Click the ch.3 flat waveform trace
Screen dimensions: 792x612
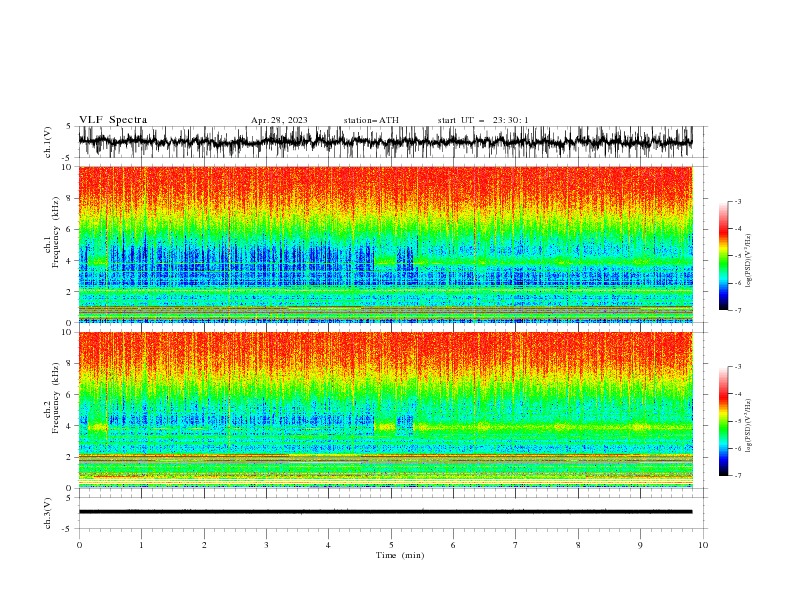coord(385,512)
